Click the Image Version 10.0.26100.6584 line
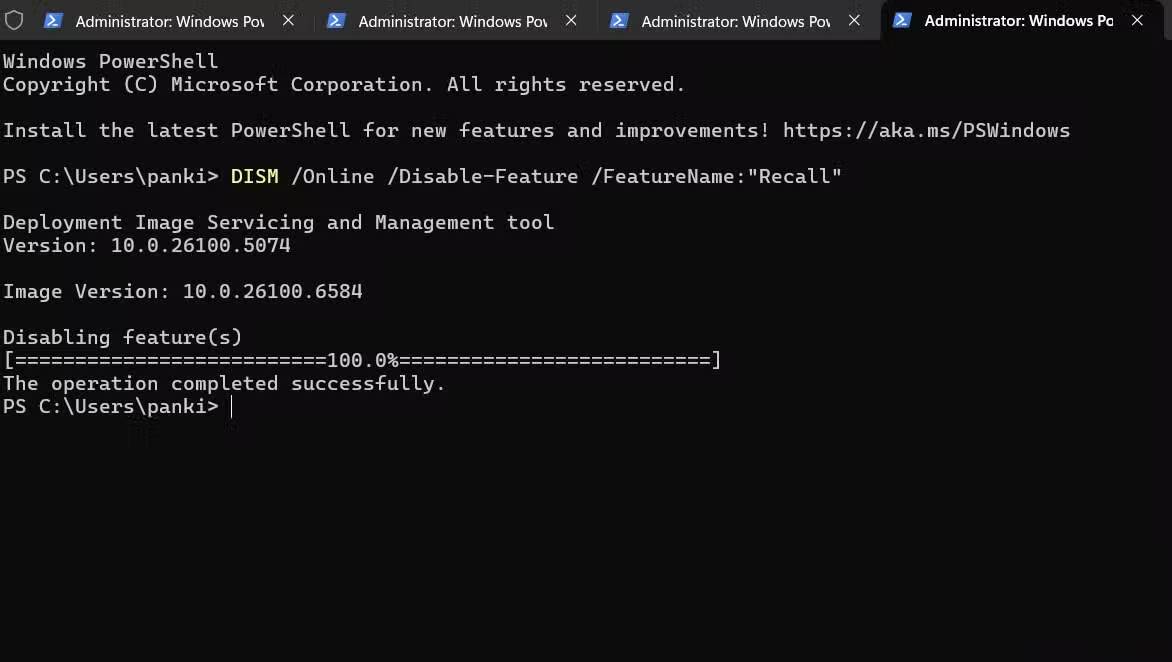Screen dimensions: 1172x662 click(182, 291)
